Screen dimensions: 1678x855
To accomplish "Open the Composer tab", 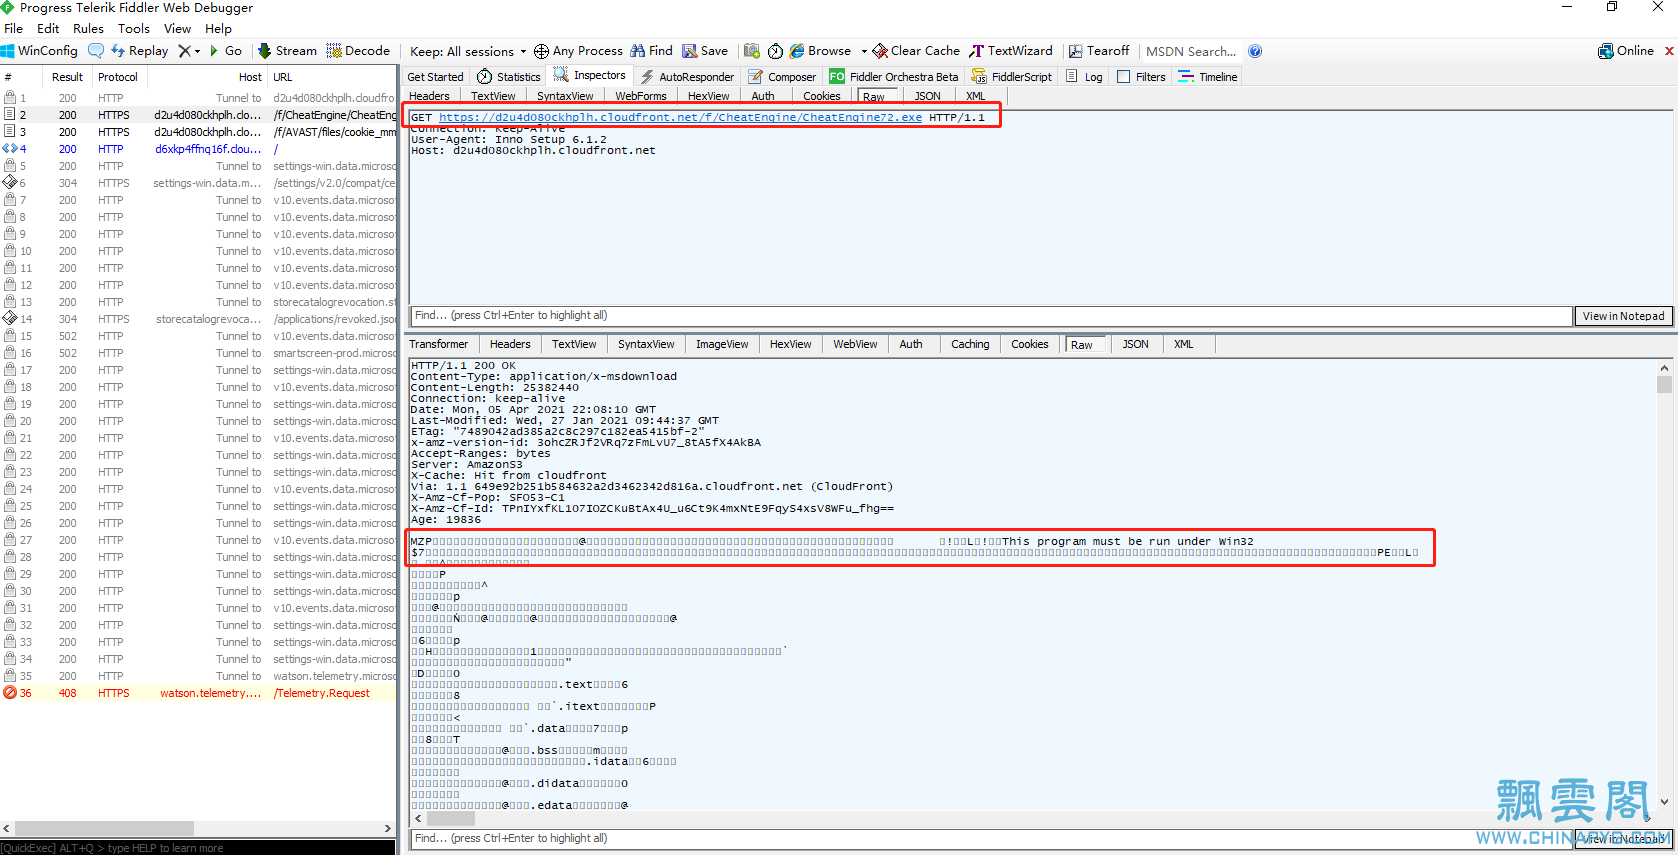I will 782,77.
